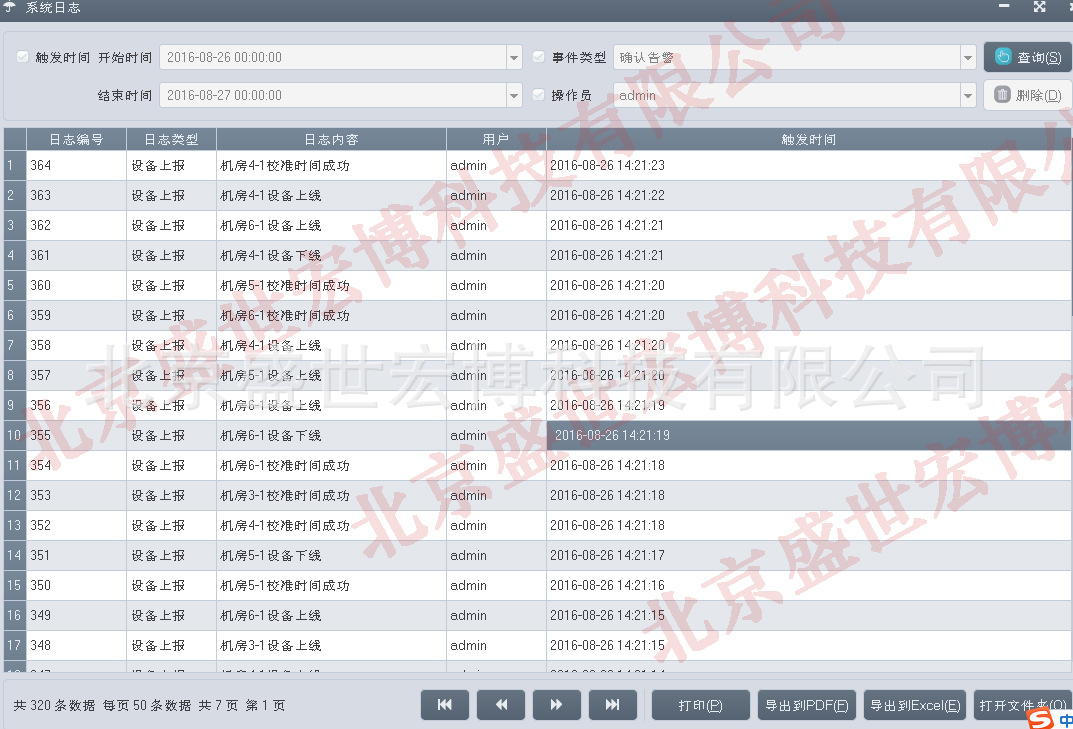Viewport: 1073px width, 729px height.
Task: Click 机房6-1设备上线 in log 362
Action: click(270, 225)
